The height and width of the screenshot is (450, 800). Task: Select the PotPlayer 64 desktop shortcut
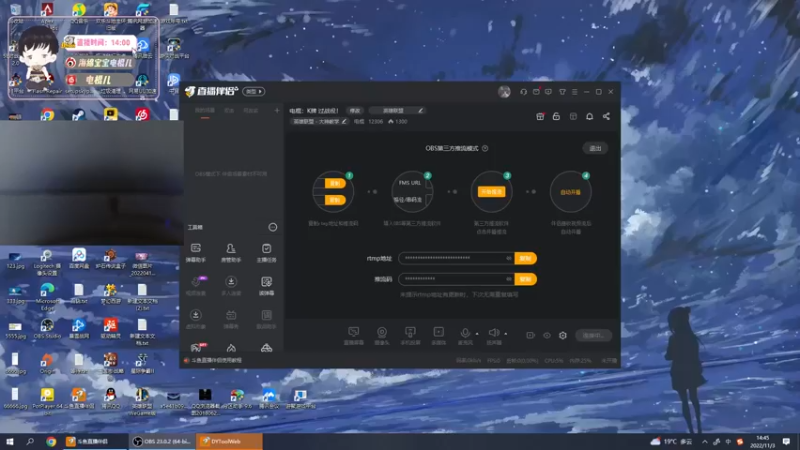click(47, 399)
